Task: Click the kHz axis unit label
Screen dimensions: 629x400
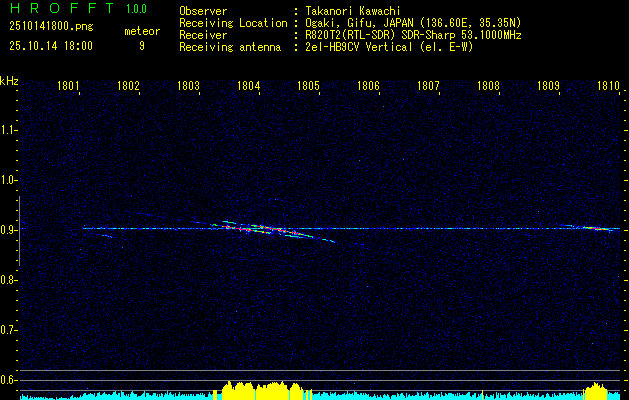Action: click(9, 81)
